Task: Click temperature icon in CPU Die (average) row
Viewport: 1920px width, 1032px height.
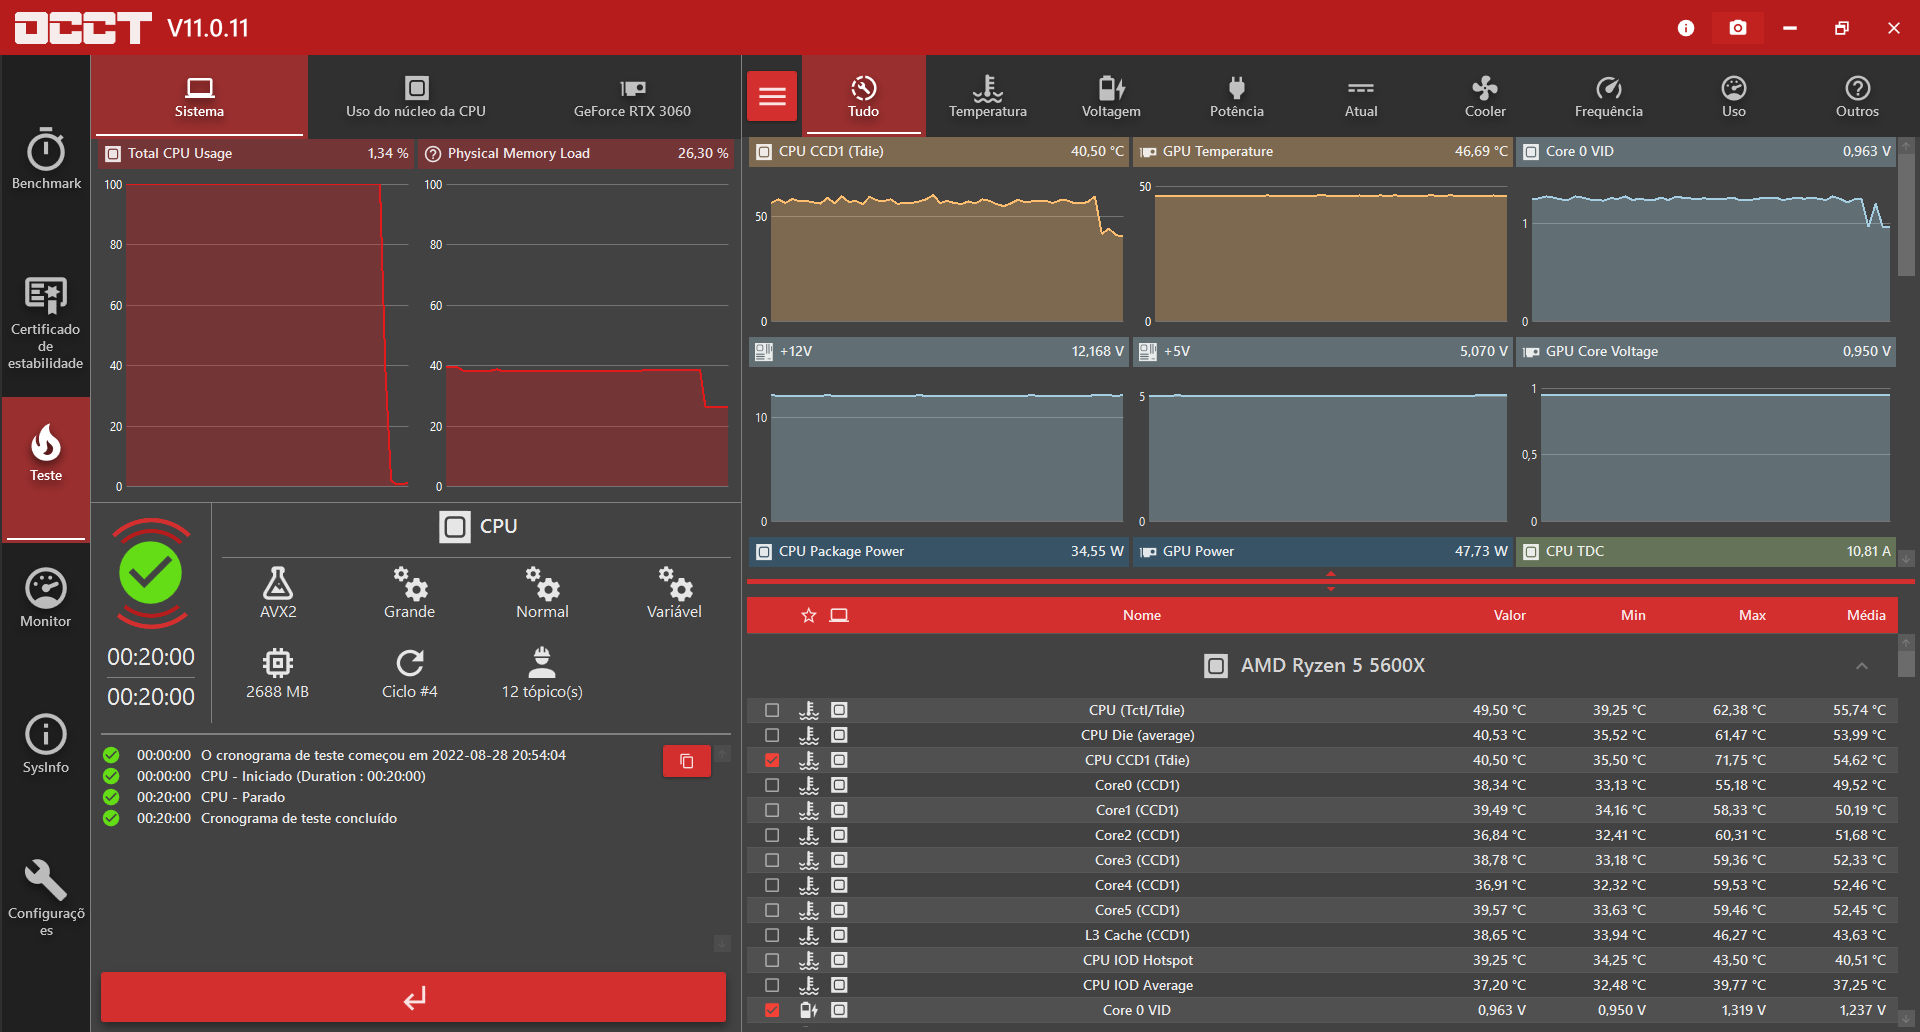Action: pos(809,735)
